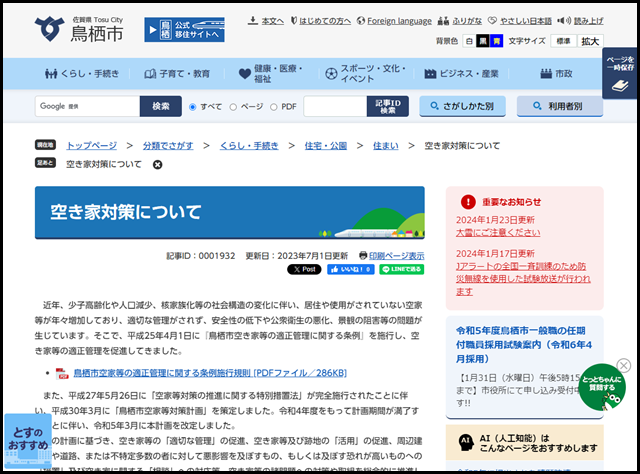This screenshot has width=640, height=474.
Task: Open the 市政 menu item
Action: (x=557, y=73)
